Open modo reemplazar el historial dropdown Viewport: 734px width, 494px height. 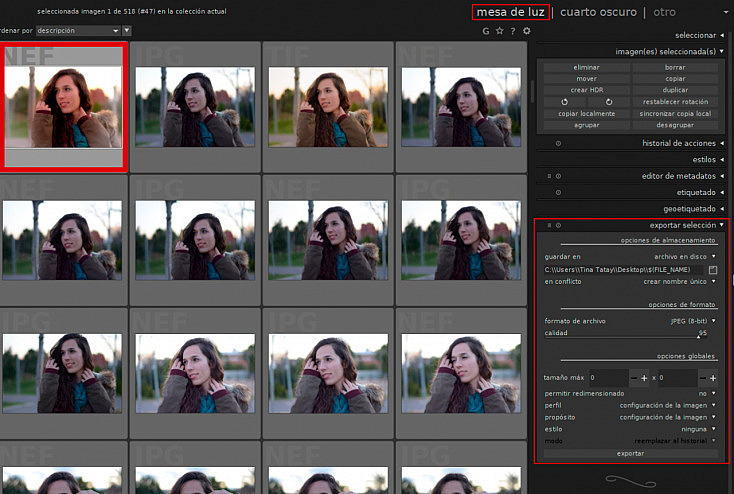click(630, 441)
